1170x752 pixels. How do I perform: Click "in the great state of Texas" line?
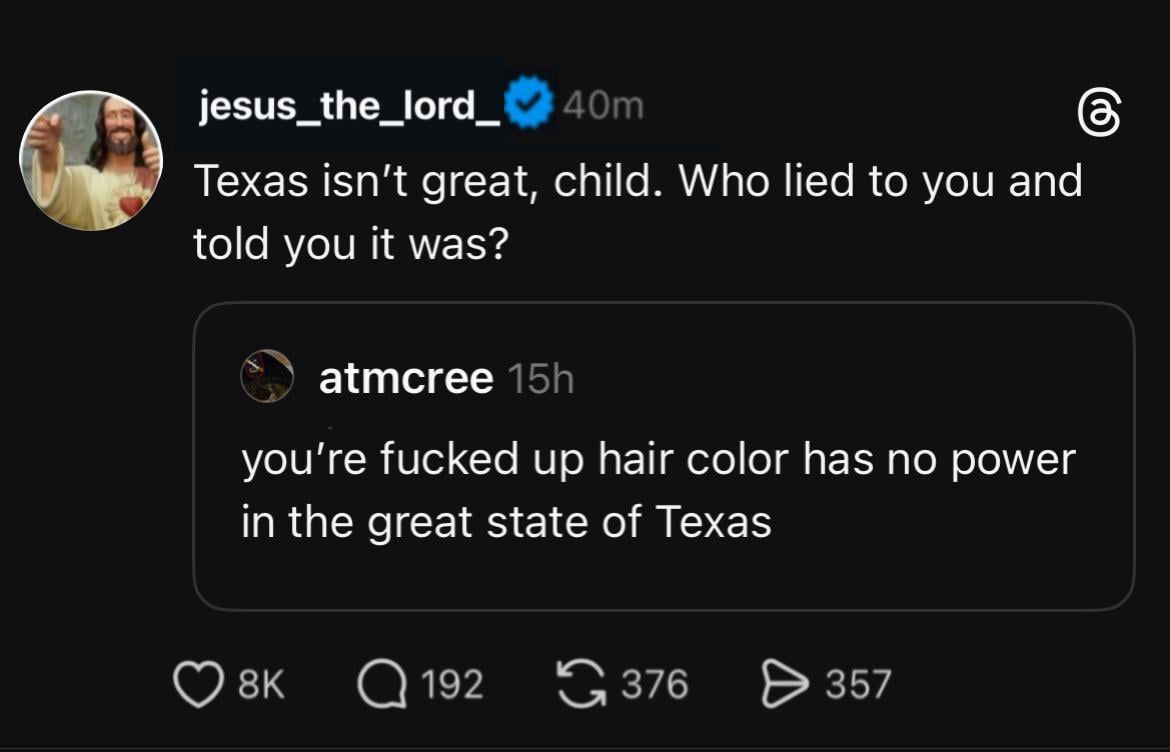pos(506,521)
